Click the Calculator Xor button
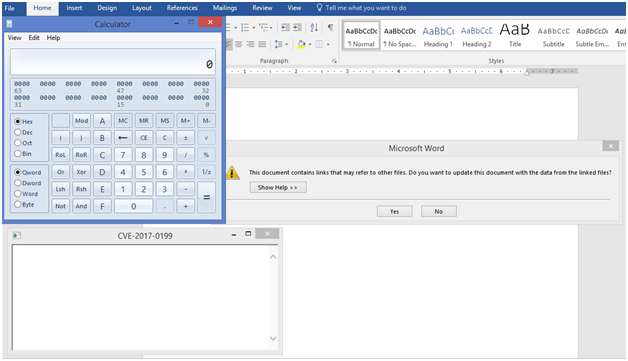The image size is (628, 361). click(x=81, y=172)
